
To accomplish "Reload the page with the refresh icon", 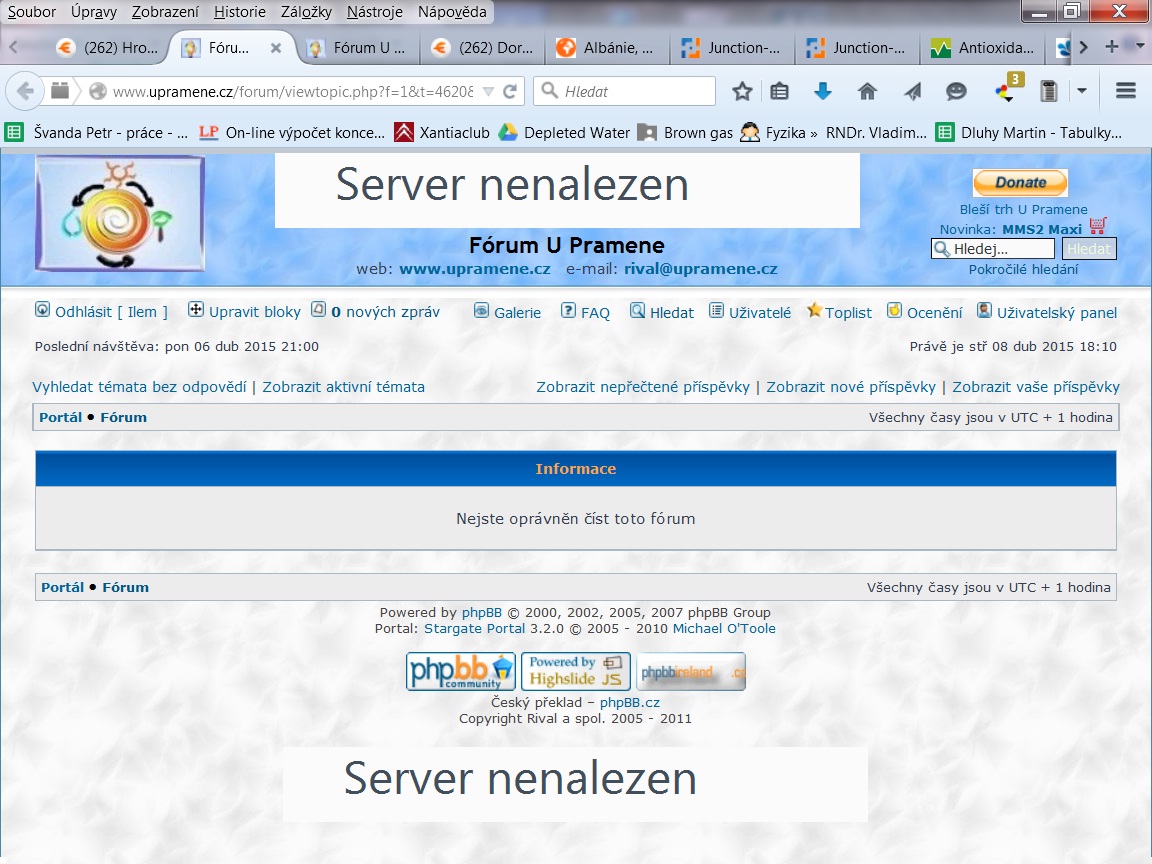I will [x=510, y=91].
